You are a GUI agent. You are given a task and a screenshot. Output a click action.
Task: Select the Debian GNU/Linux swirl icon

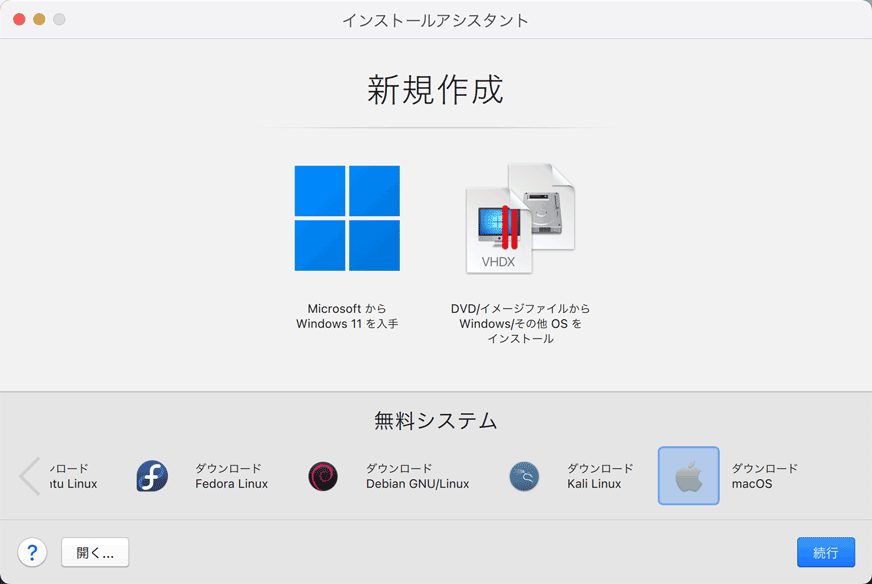click(323, 476)
